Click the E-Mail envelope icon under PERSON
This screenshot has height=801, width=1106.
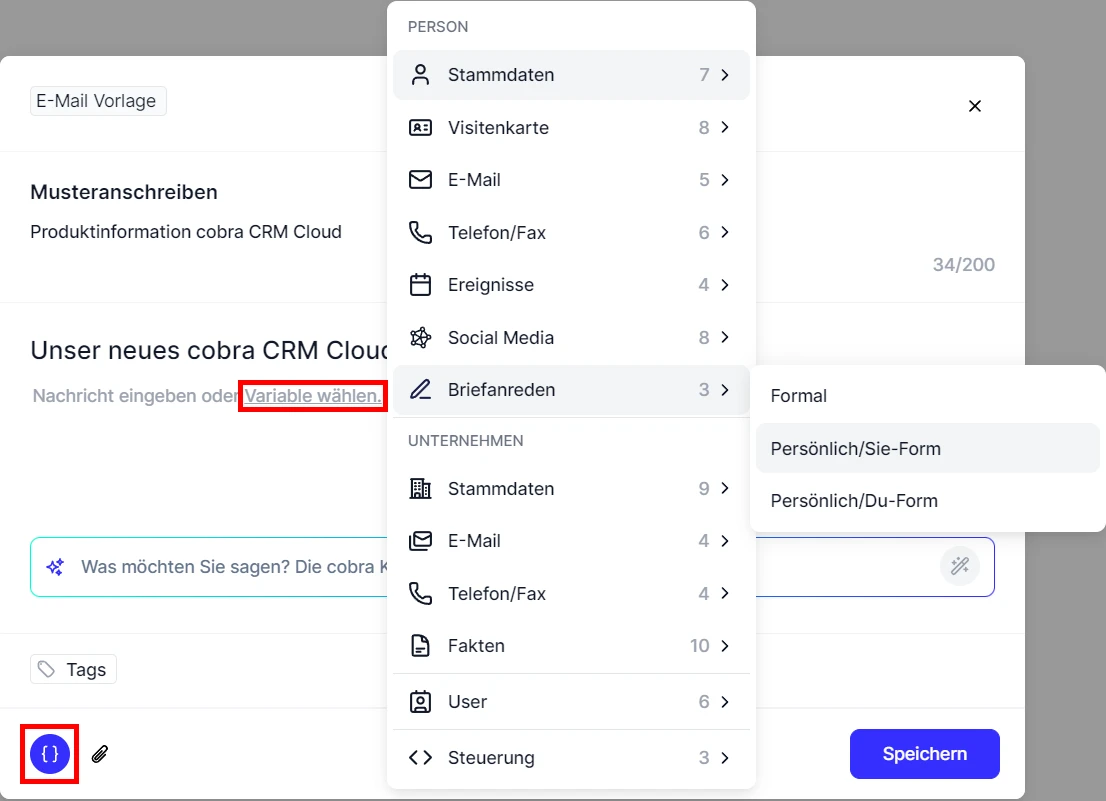tap(419, 180)
